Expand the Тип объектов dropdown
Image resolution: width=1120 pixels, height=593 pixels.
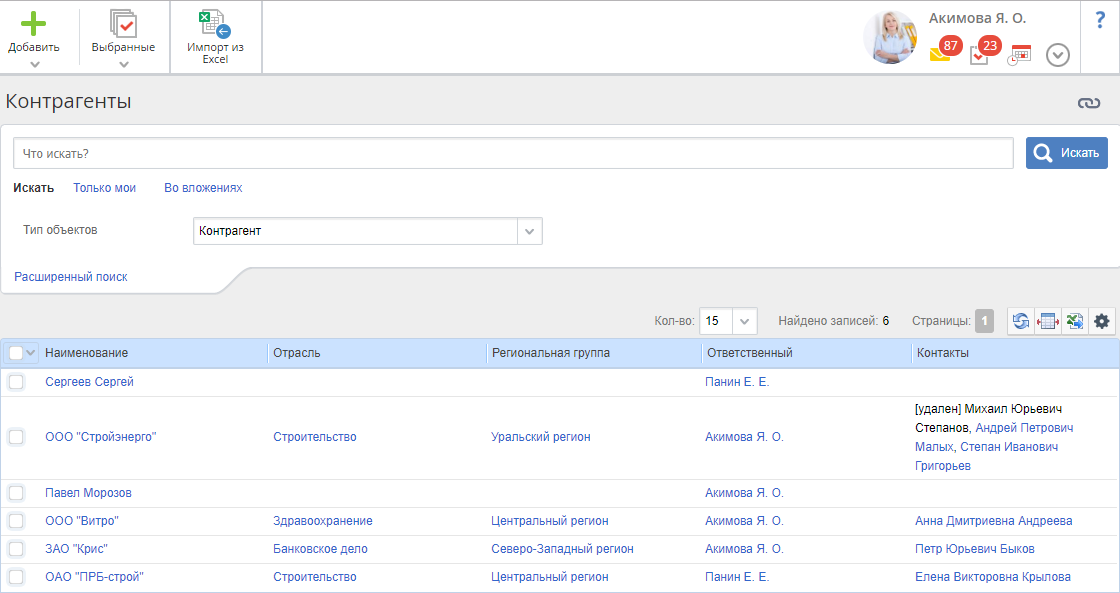coord(529,231)
